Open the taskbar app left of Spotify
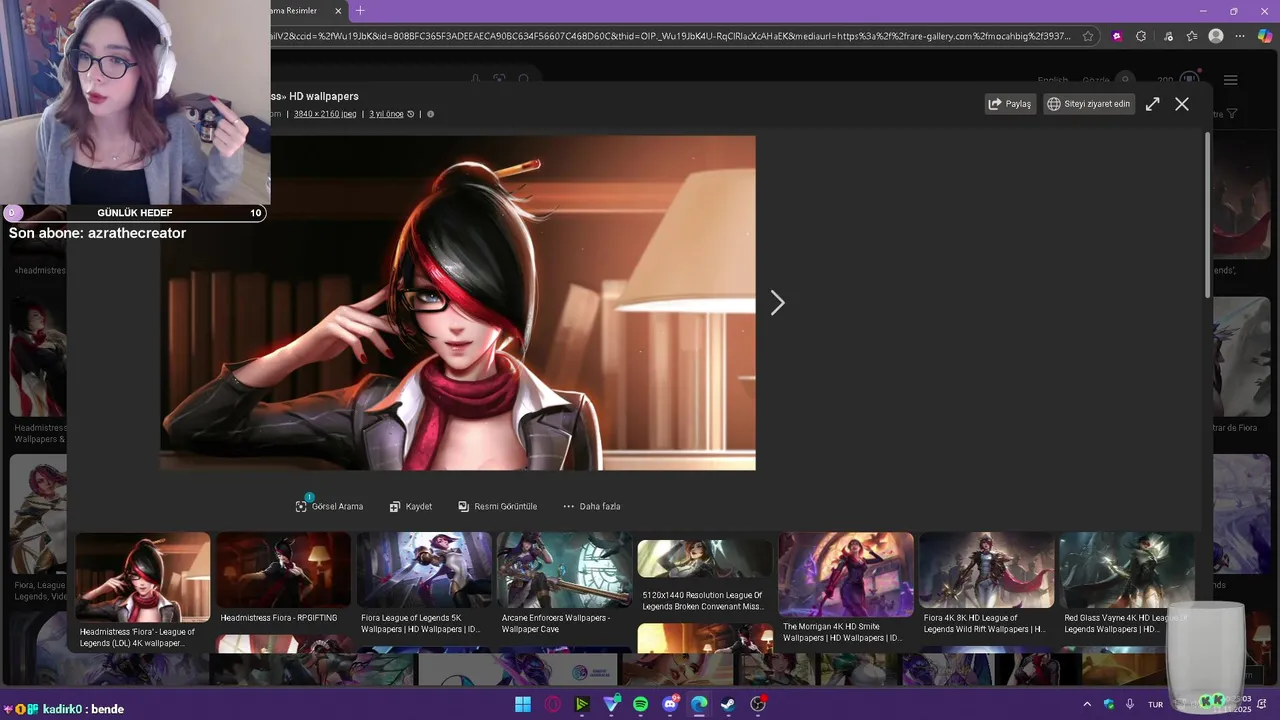 611,704
